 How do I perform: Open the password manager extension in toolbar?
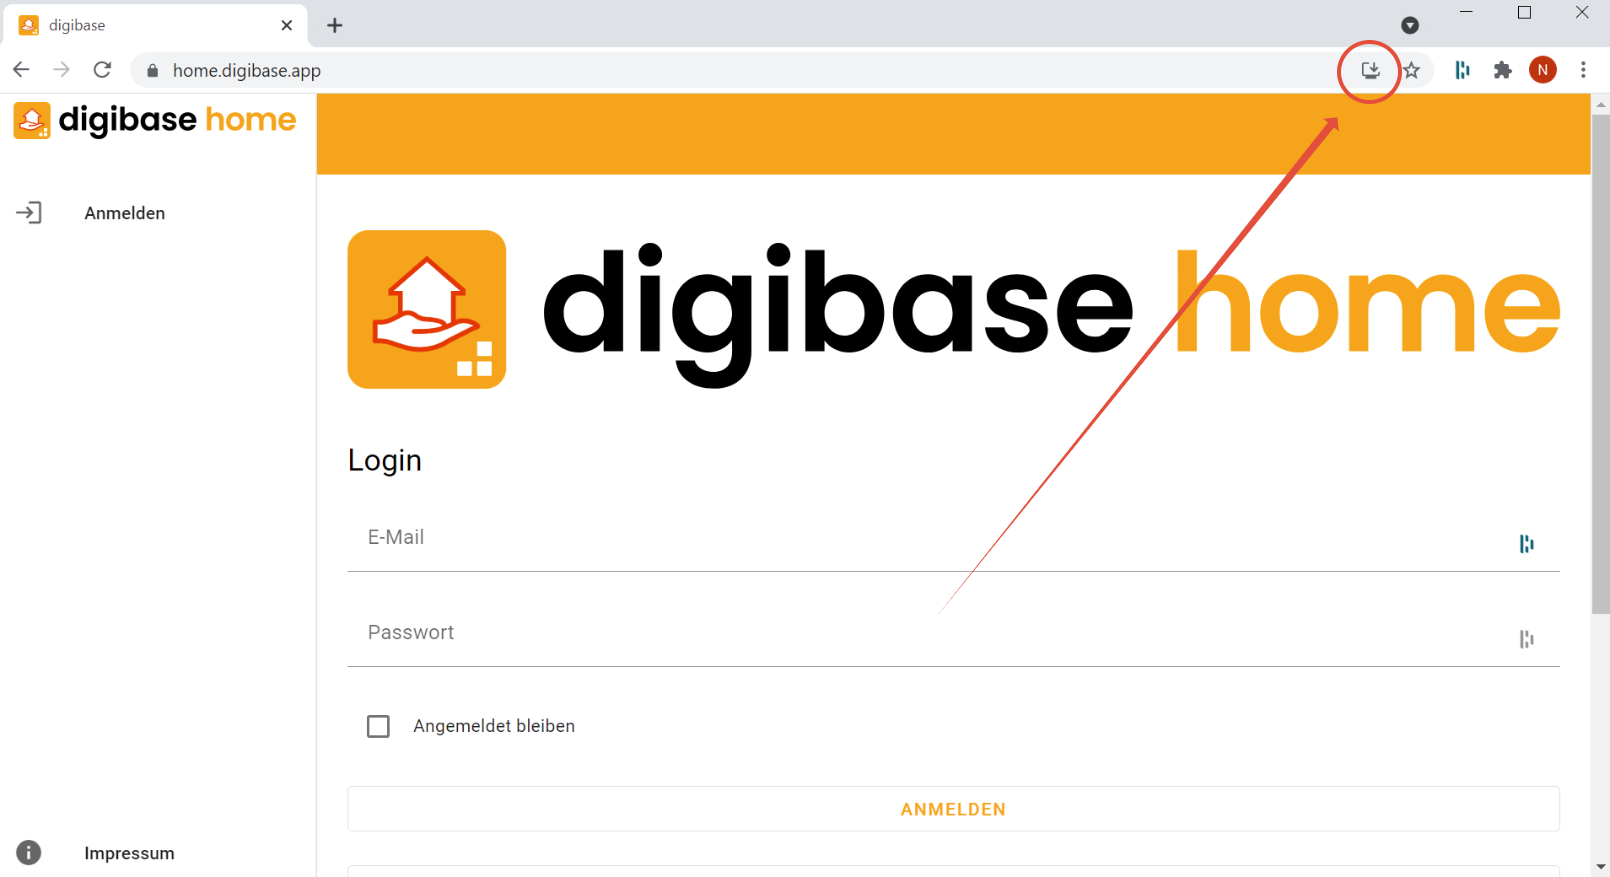[x=1462, y=70]
